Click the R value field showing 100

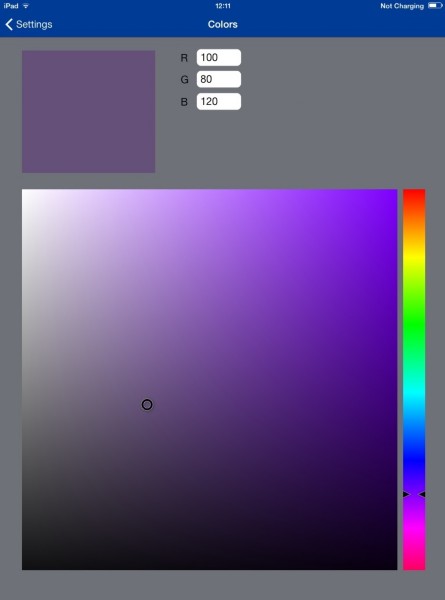[219, 57]
